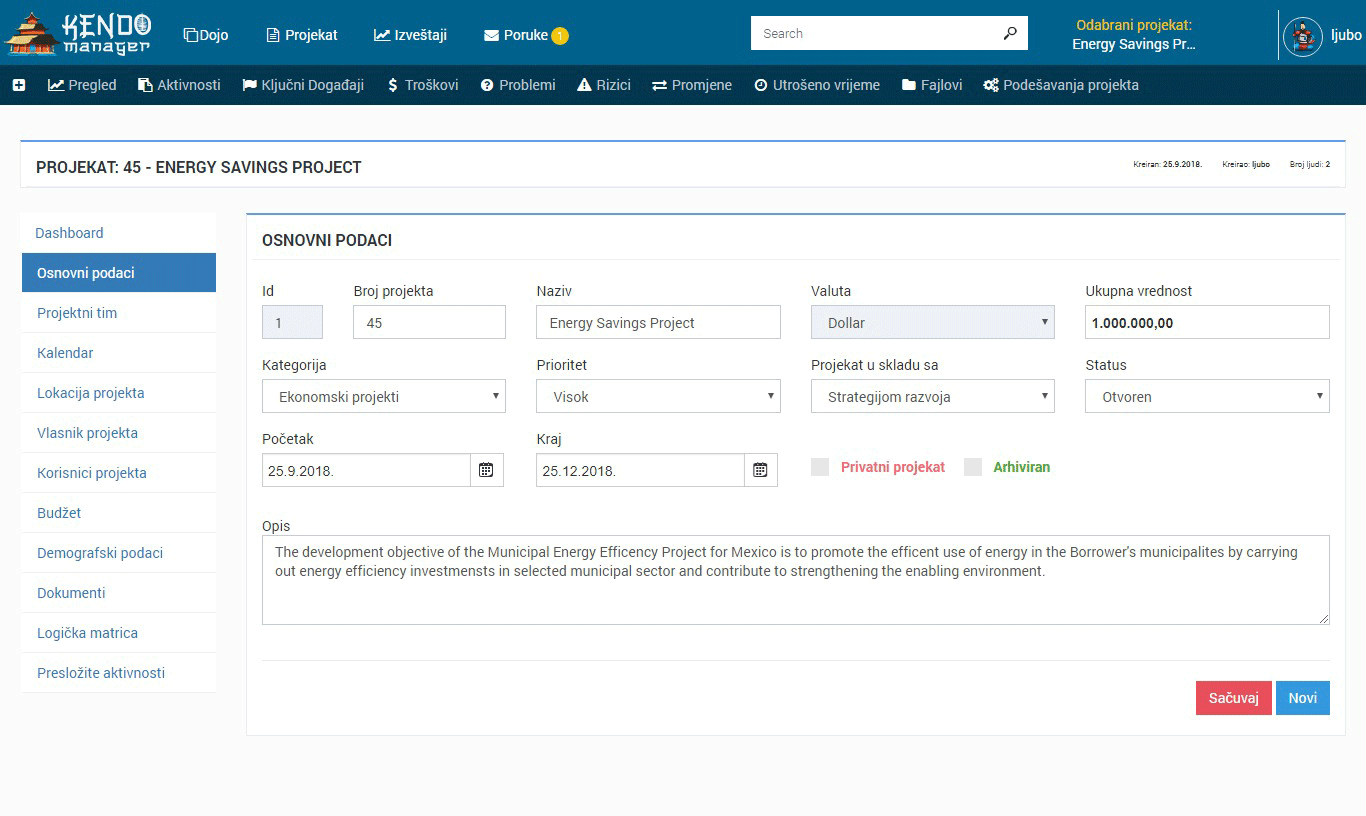Focus the Search input field
This screenshot has height=816, width=1366.
[x=875, y=33]
